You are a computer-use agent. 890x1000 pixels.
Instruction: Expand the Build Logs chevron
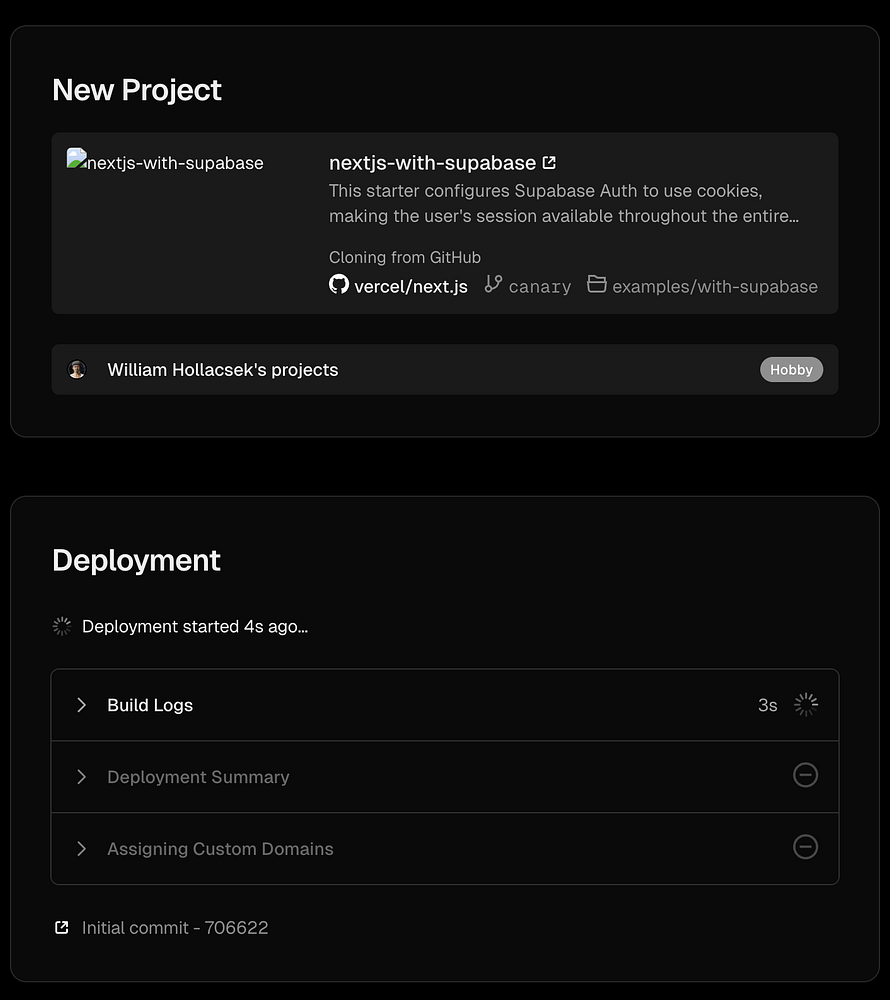point(82,705)
